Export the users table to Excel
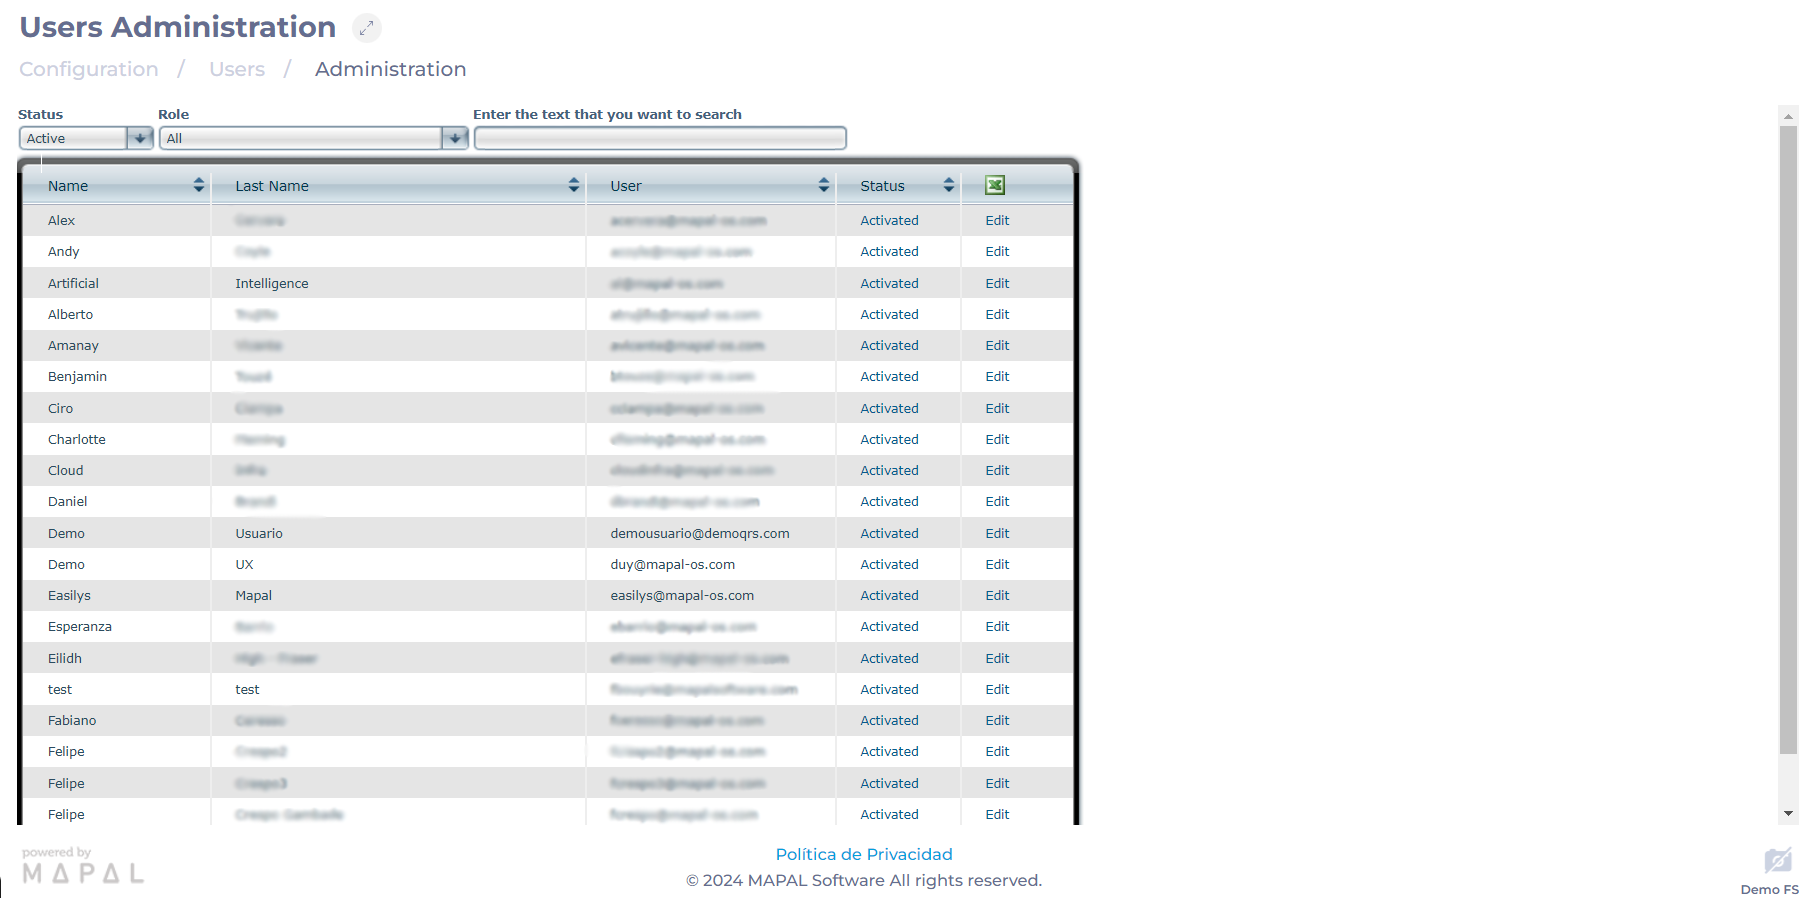1813x898 pixels. (994, 185)
